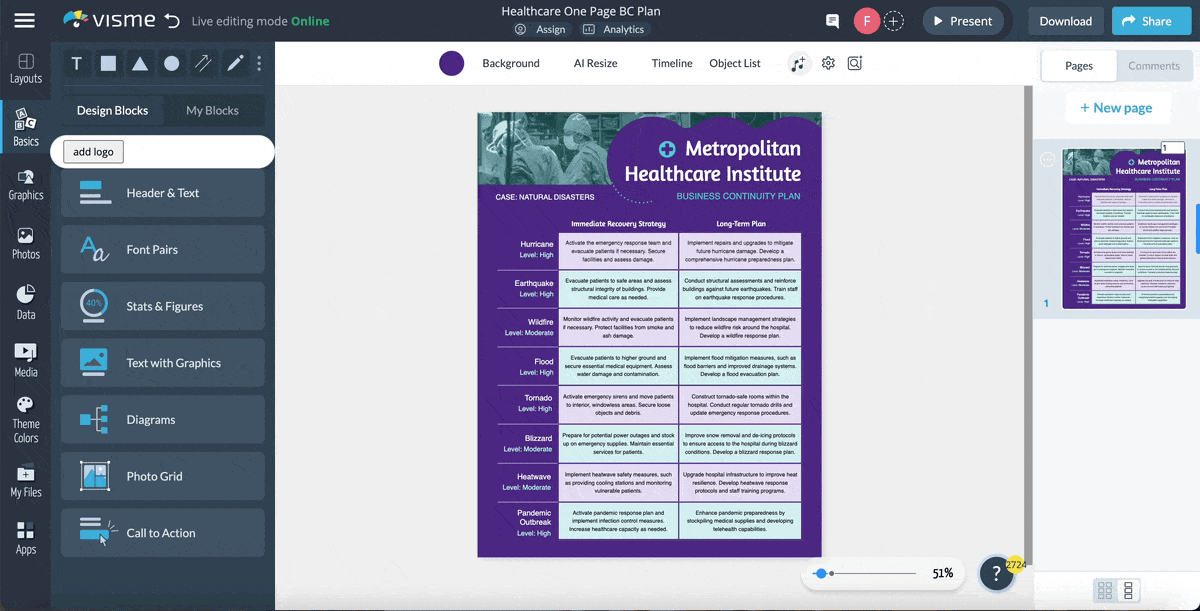Open canvas settings gear icon
The width and height of the screenshot is (1200, 611).
[x=828, y=64]
